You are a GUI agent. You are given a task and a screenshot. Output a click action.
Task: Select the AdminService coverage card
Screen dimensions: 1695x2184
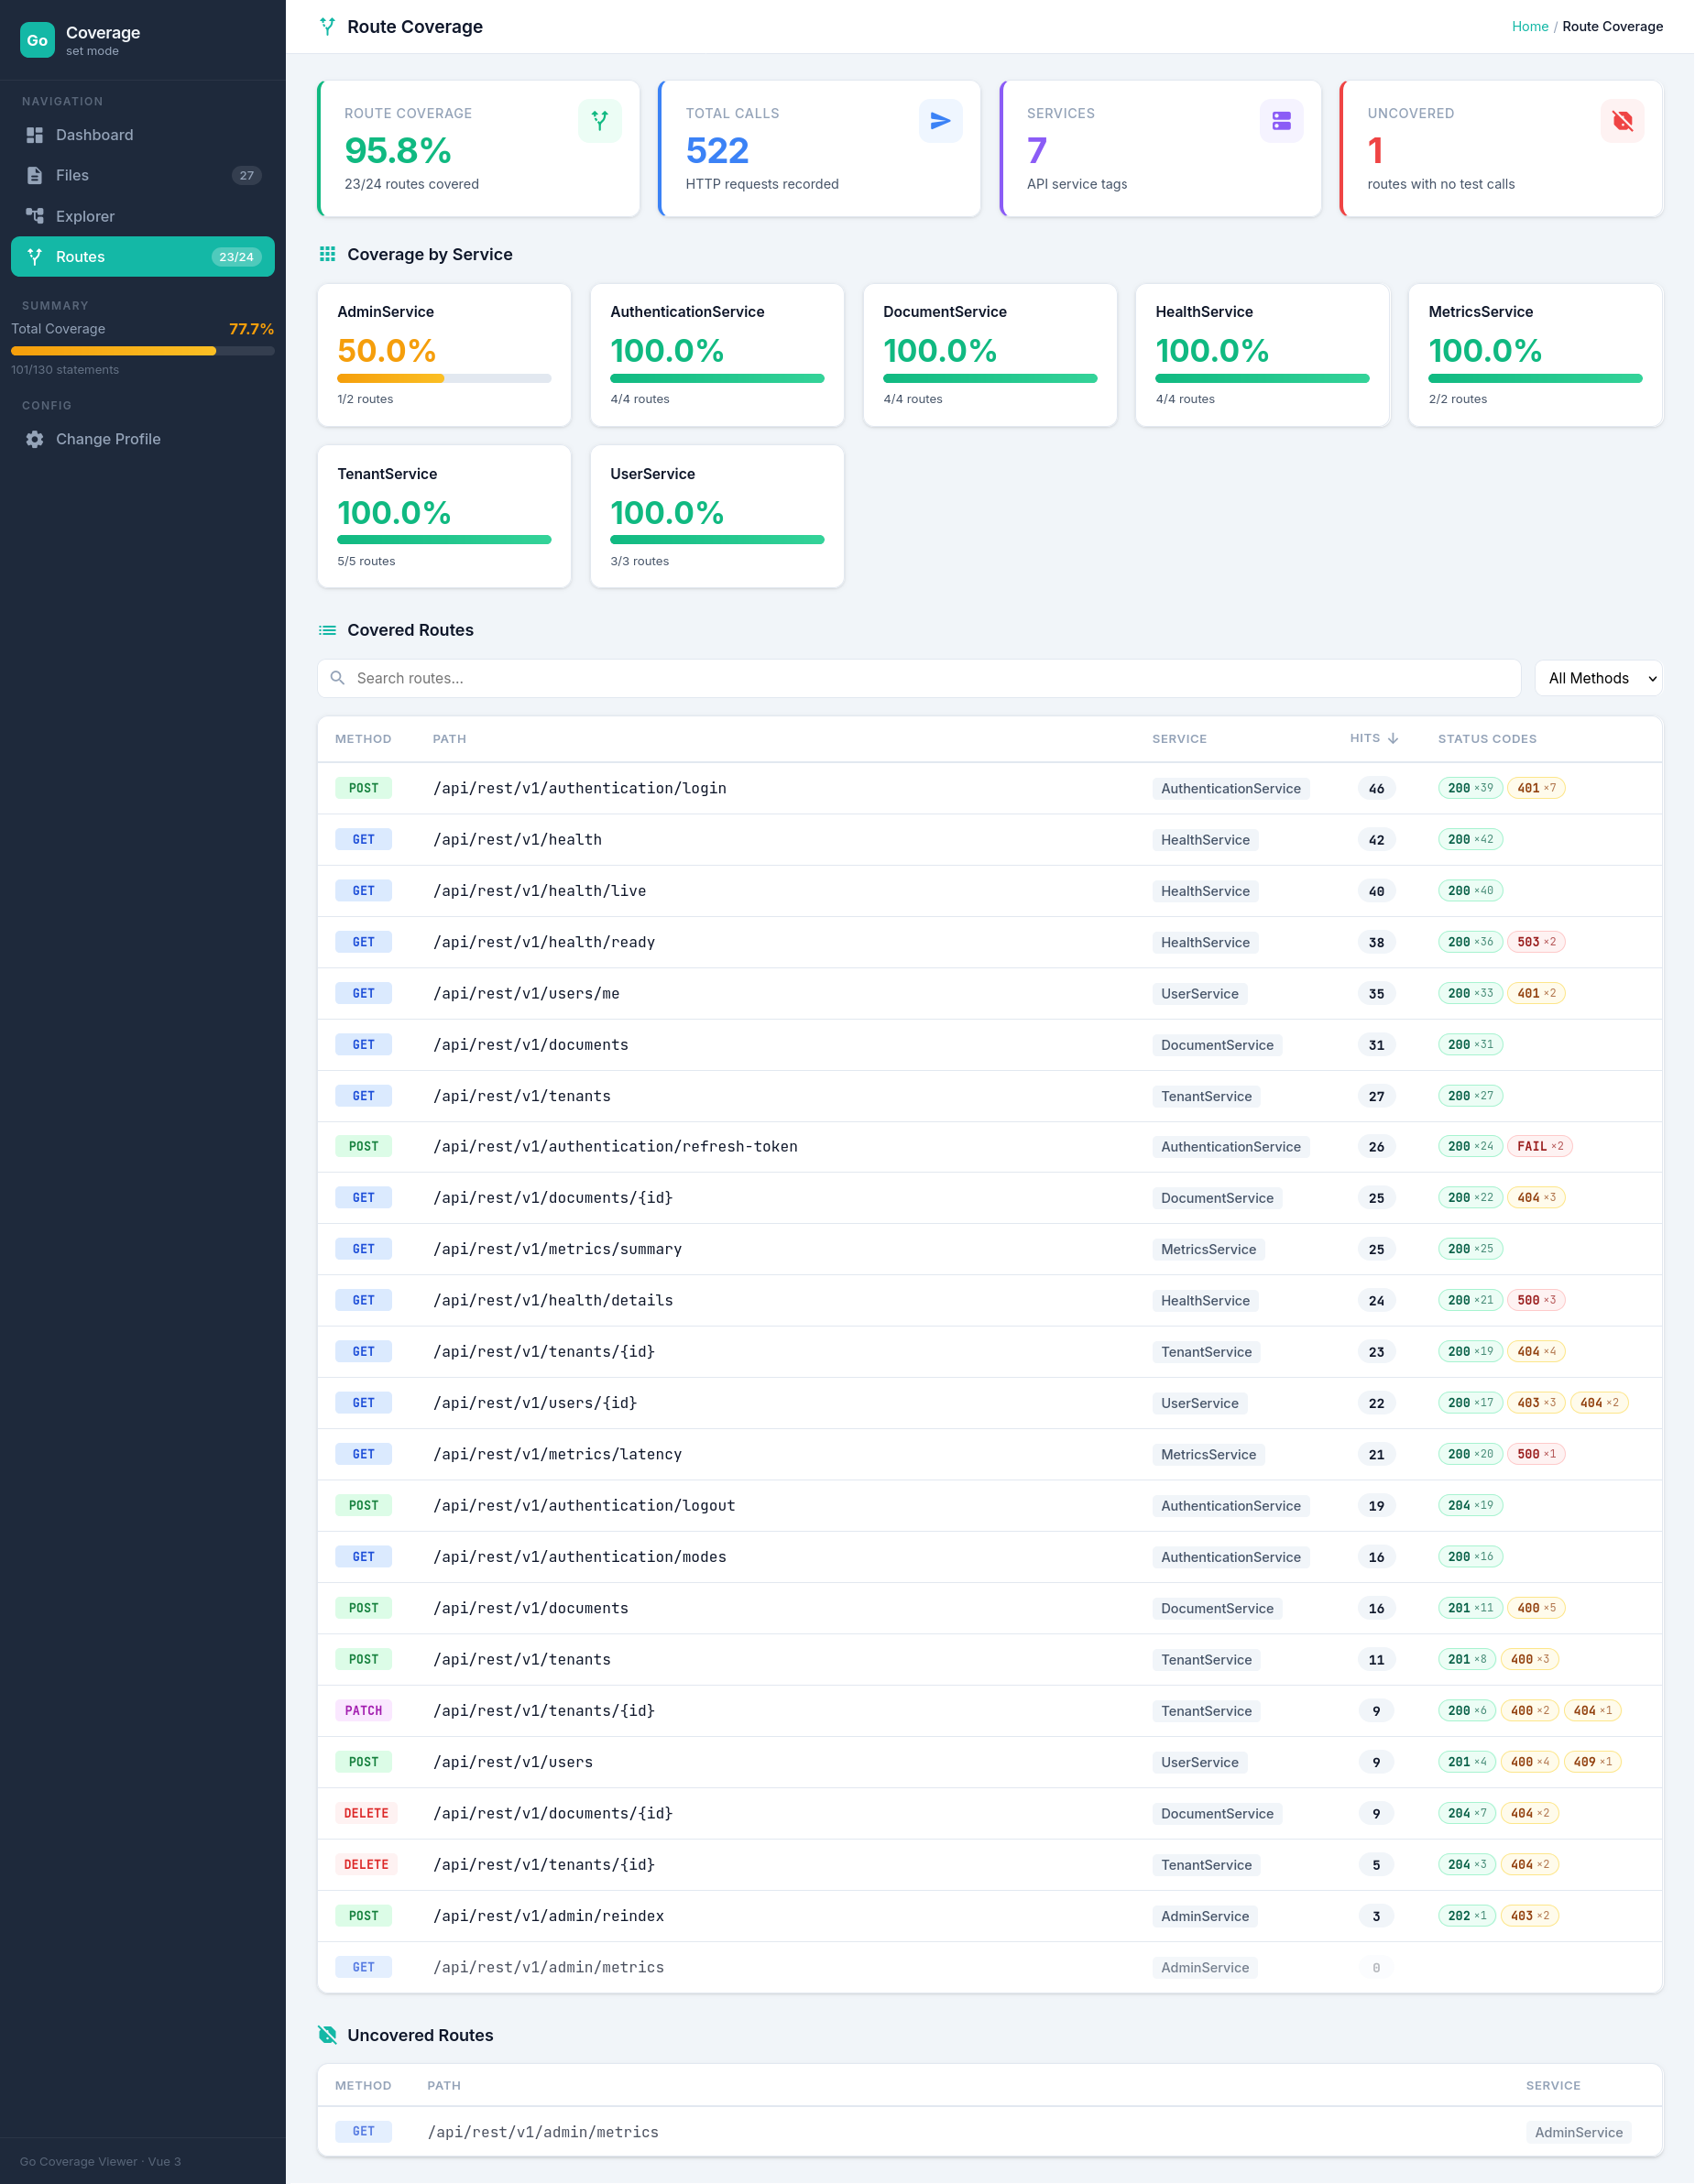coord(444,355)
